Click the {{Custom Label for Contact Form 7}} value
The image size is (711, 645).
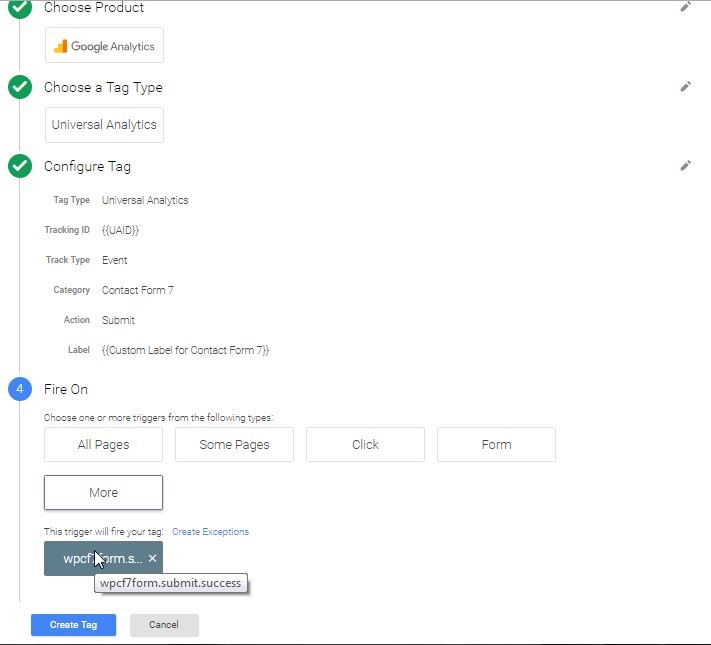click(185, 350)
